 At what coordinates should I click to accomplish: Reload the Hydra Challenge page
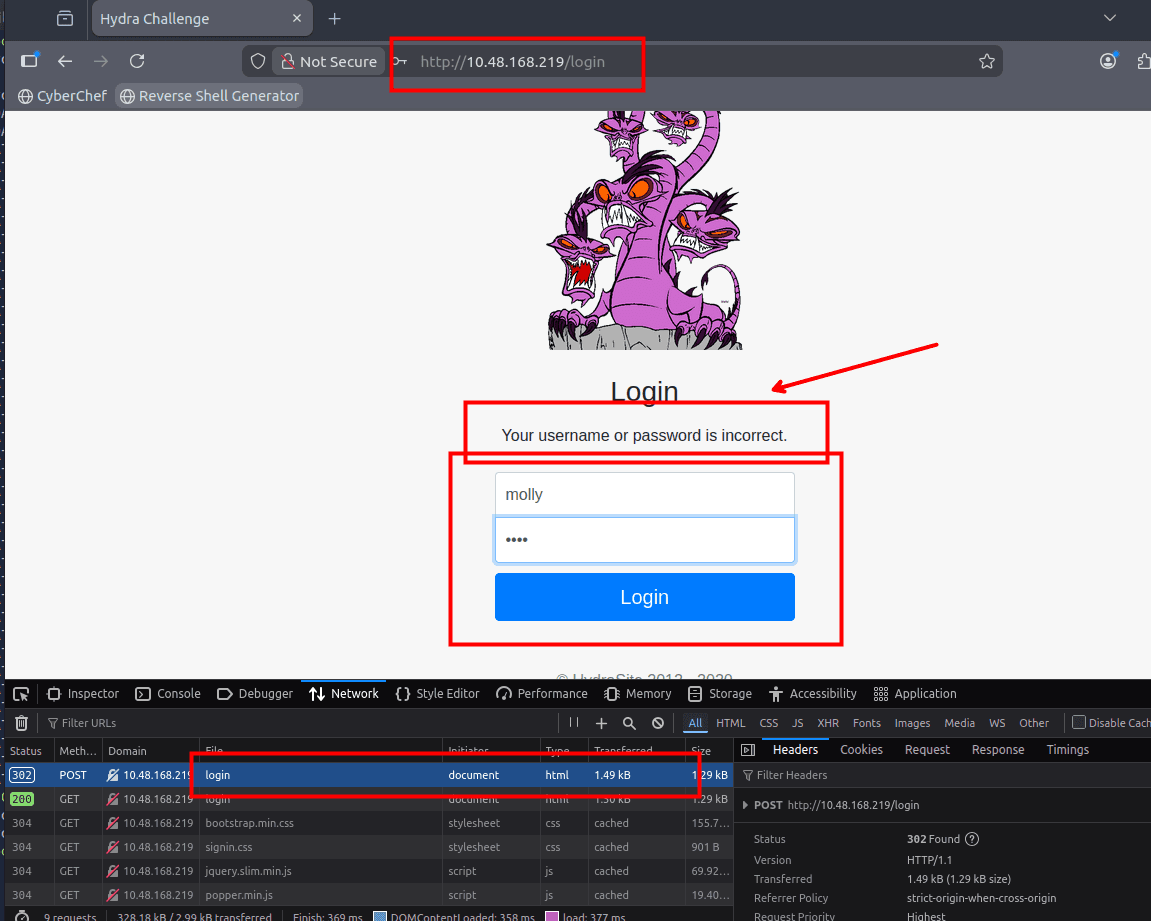pyautogui.click(x=137, y=62)
